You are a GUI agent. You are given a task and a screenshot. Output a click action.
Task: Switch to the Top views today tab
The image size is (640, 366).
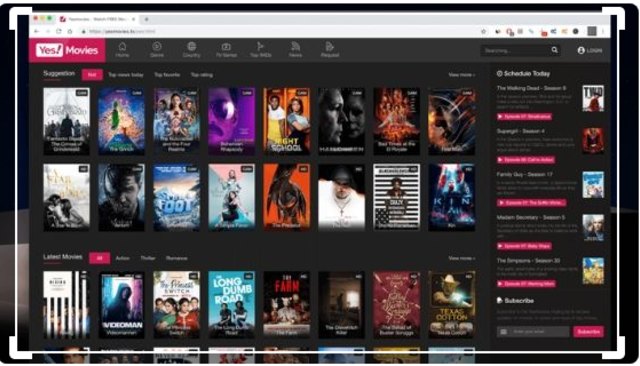(126, 75)
